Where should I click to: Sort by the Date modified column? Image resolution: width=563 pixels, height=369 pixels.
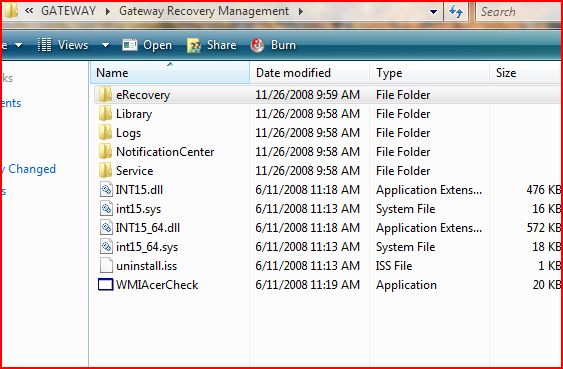310,73
